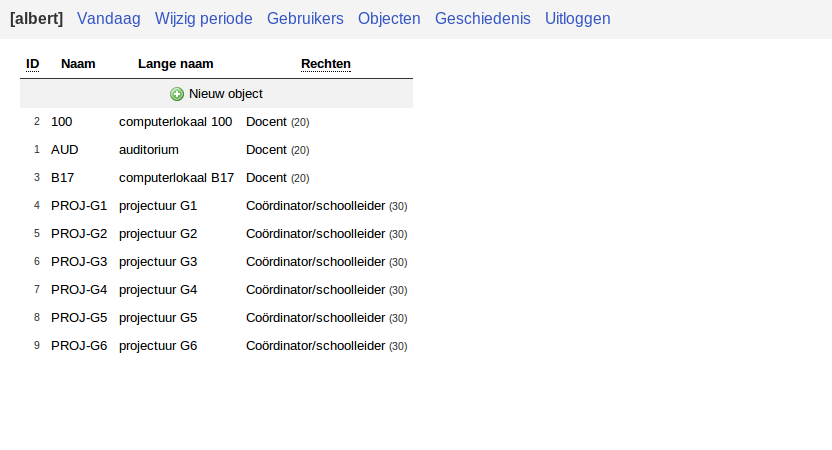
Task: Click the auditorium long name
Action: [148, 150]
